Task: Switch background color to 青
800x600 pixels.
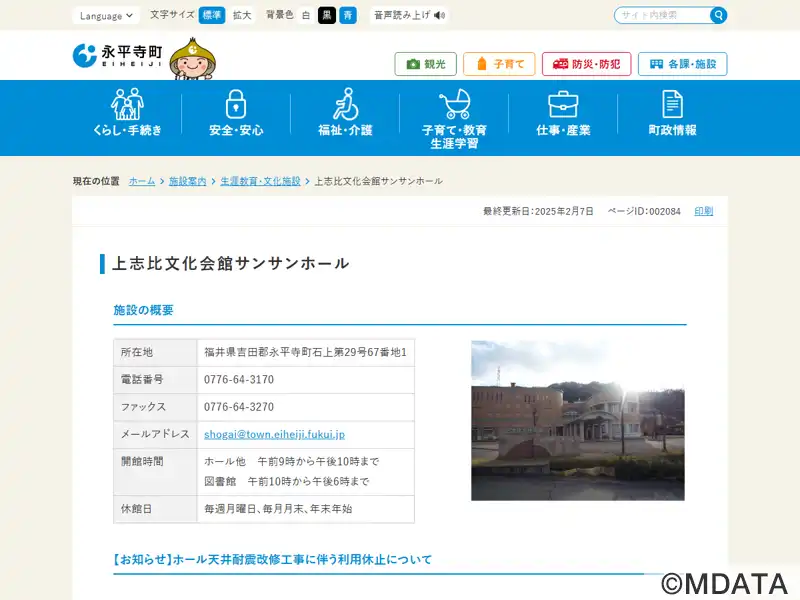Action: click(347, 15)
